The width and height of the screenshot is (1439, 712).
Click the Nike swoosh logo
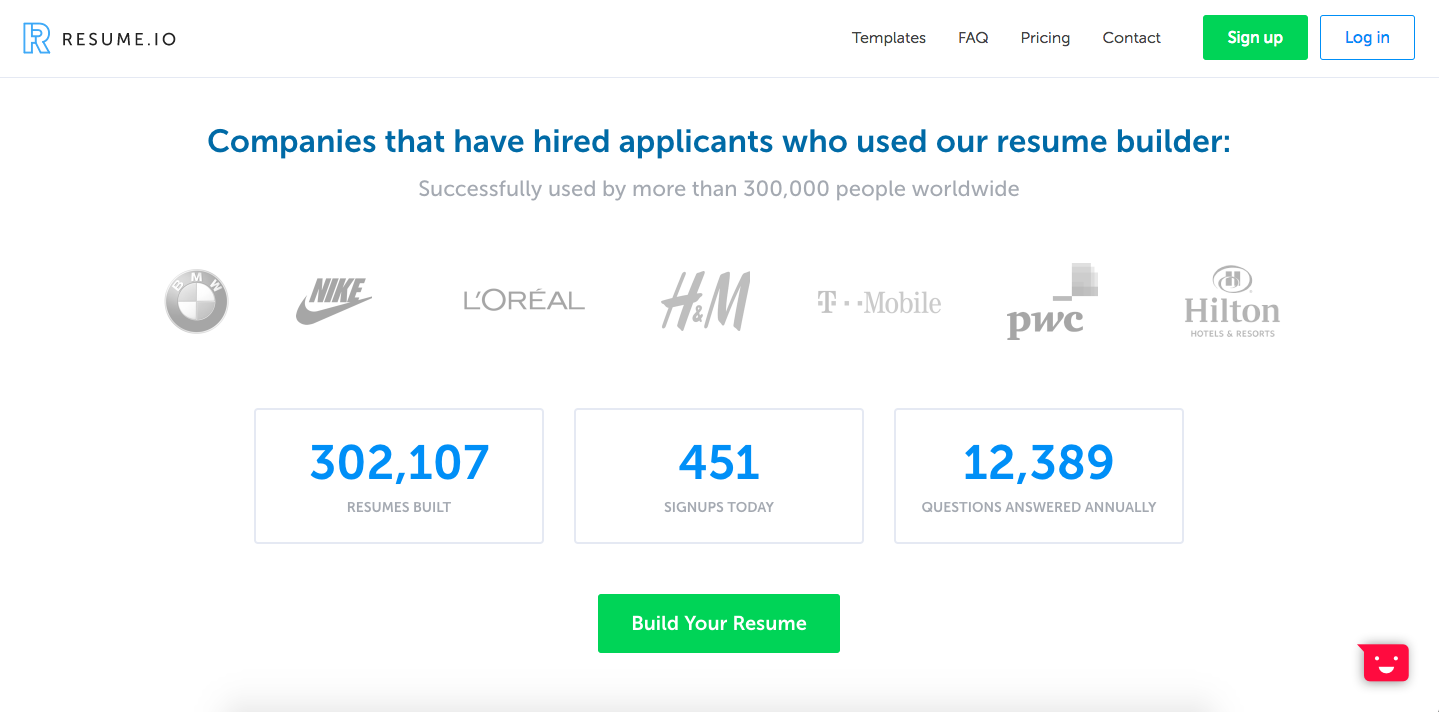tap(334, 301)
